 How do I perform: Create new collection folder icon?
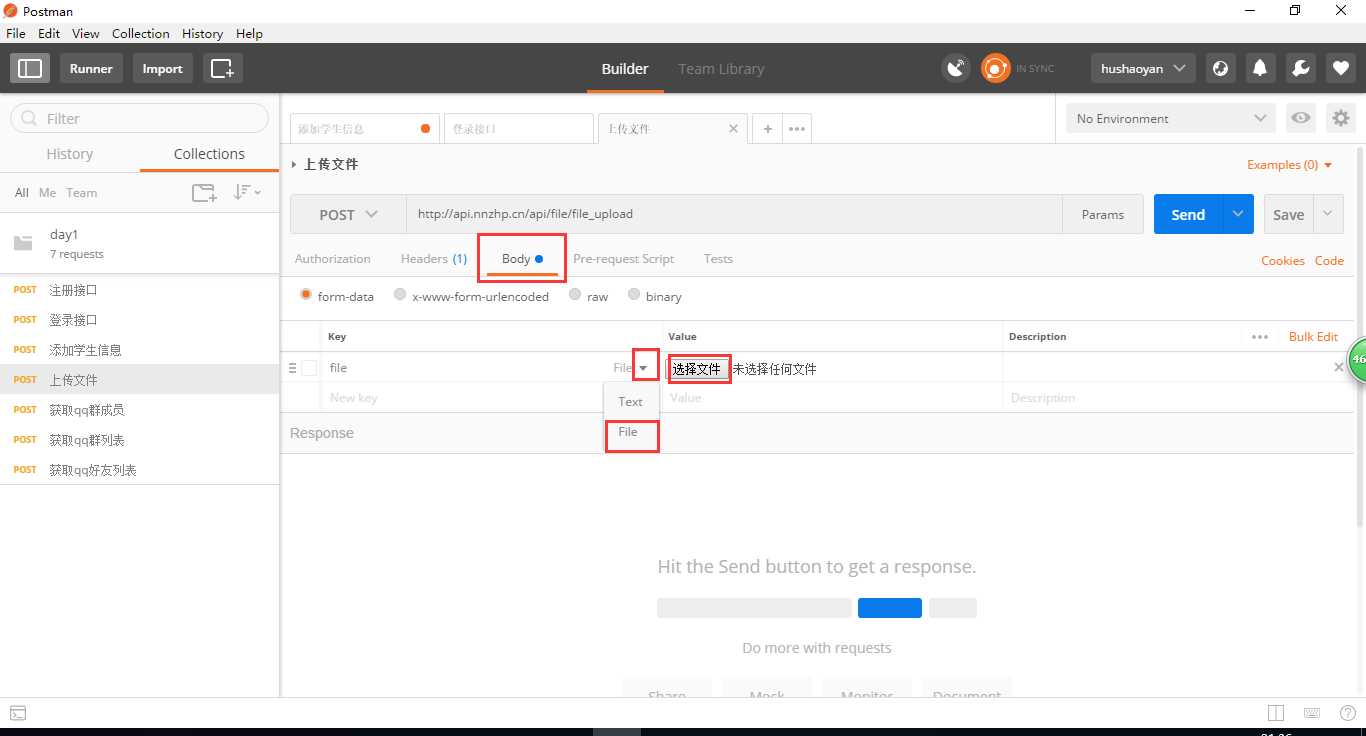coord(204,193)
